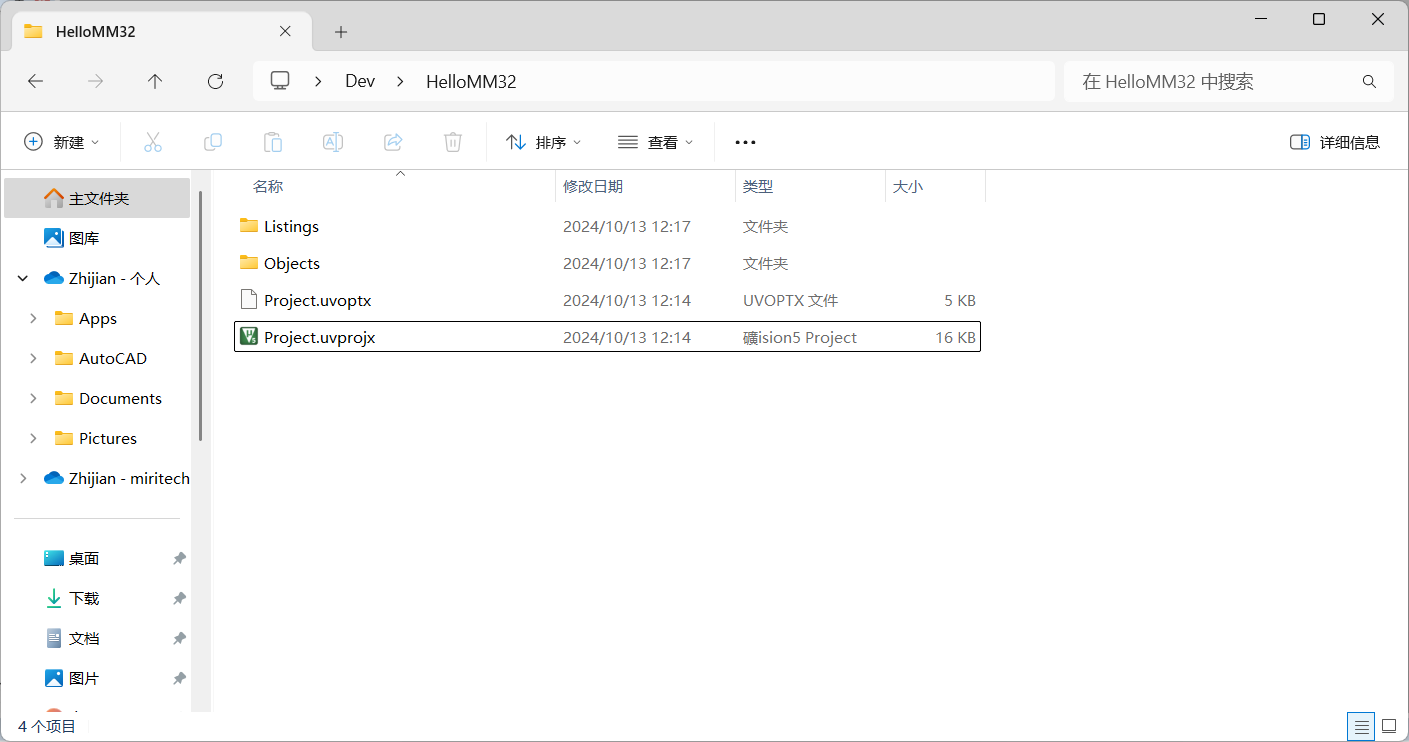Open the 排序 sort dropdown
This screenshot has width=1409, height=742.
544,142
